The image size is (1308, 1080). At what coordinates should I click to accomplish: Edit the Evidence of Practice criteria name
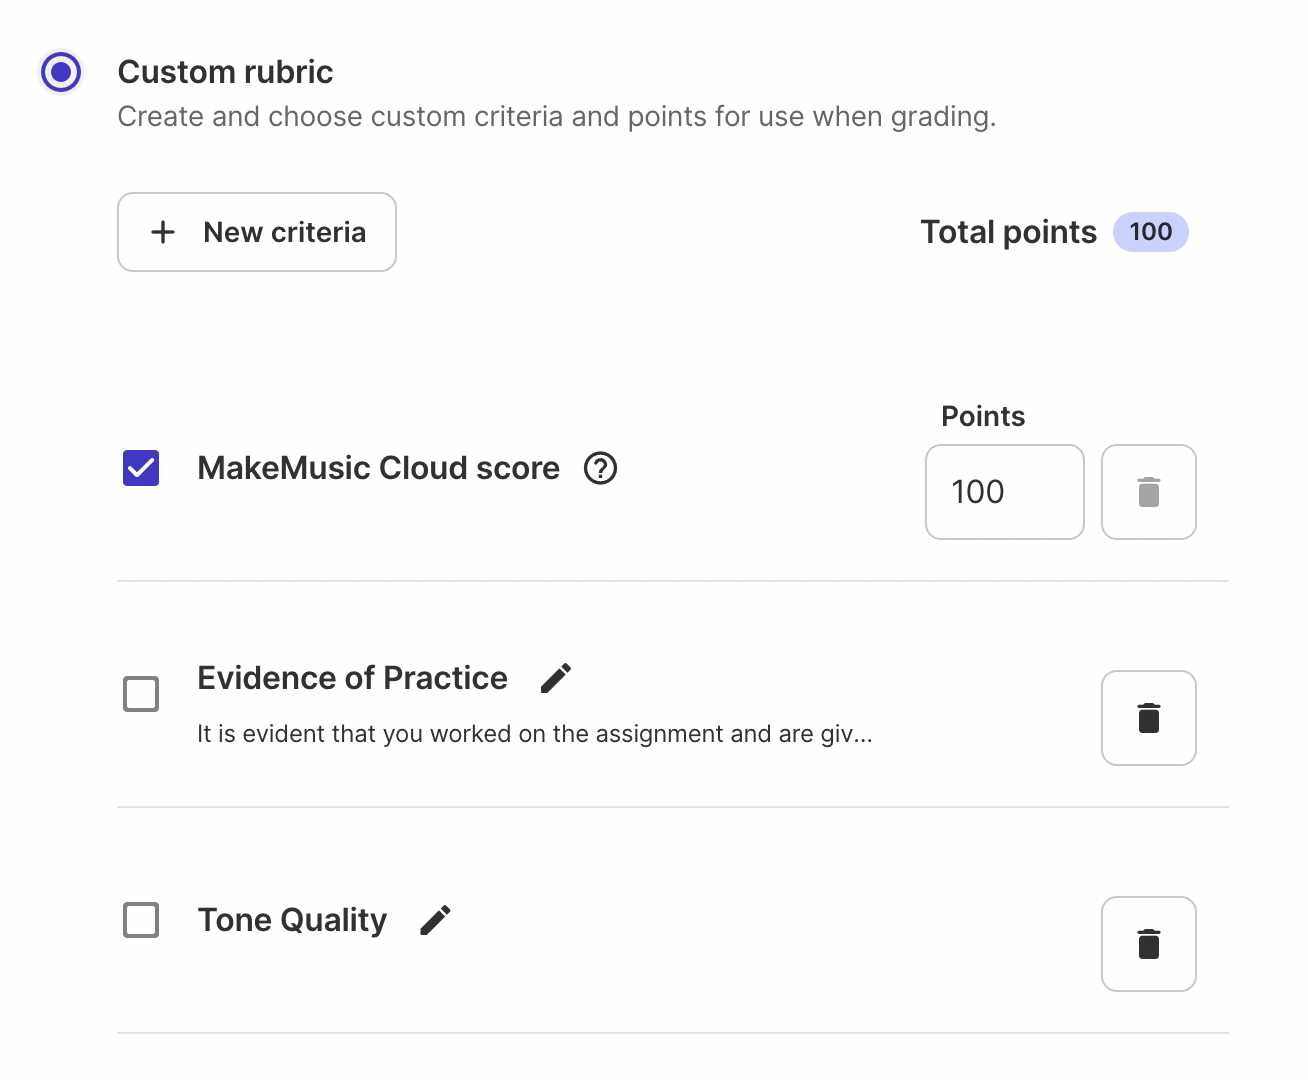click(556, 678)
